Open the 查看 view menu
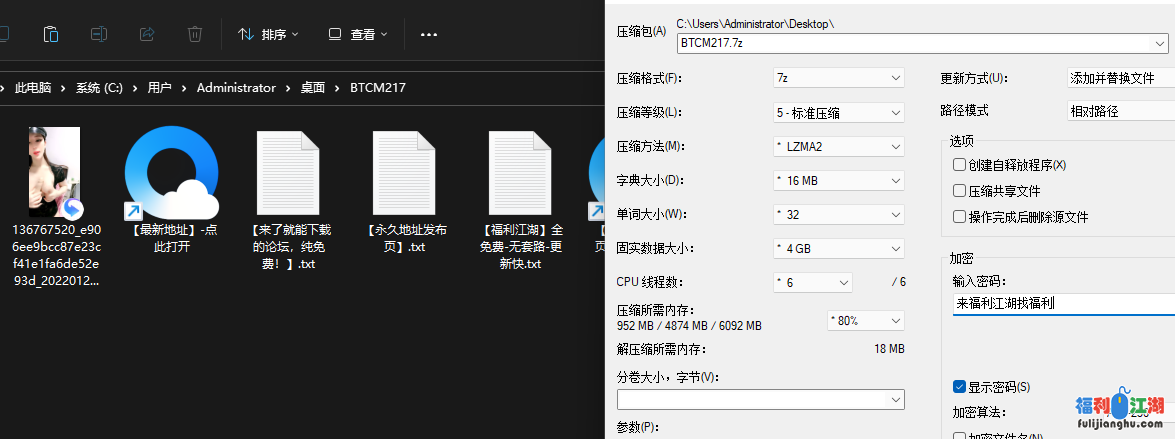The width and height of the screenshot is (1175, 439). point(355,34)
